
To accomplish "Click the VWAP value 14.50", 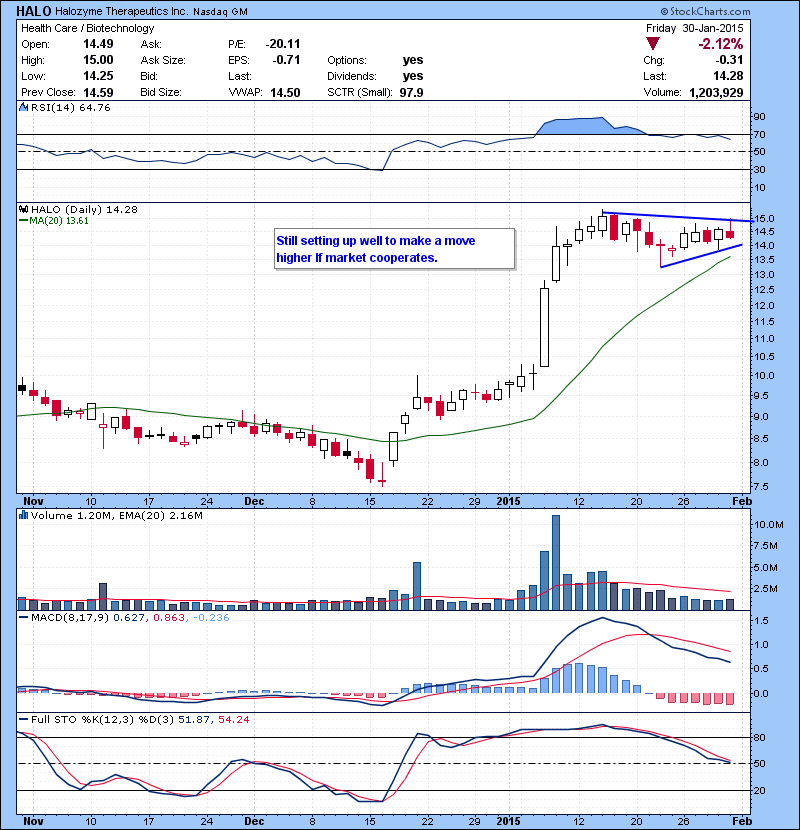I will click(285, 93).
